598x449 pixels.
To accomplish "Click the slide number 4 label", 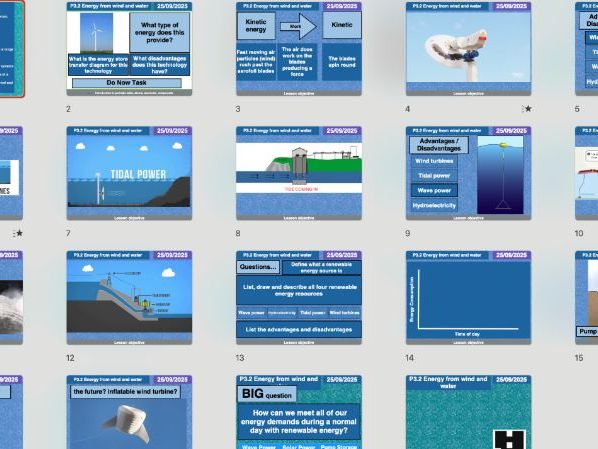I will coord(408,109).
